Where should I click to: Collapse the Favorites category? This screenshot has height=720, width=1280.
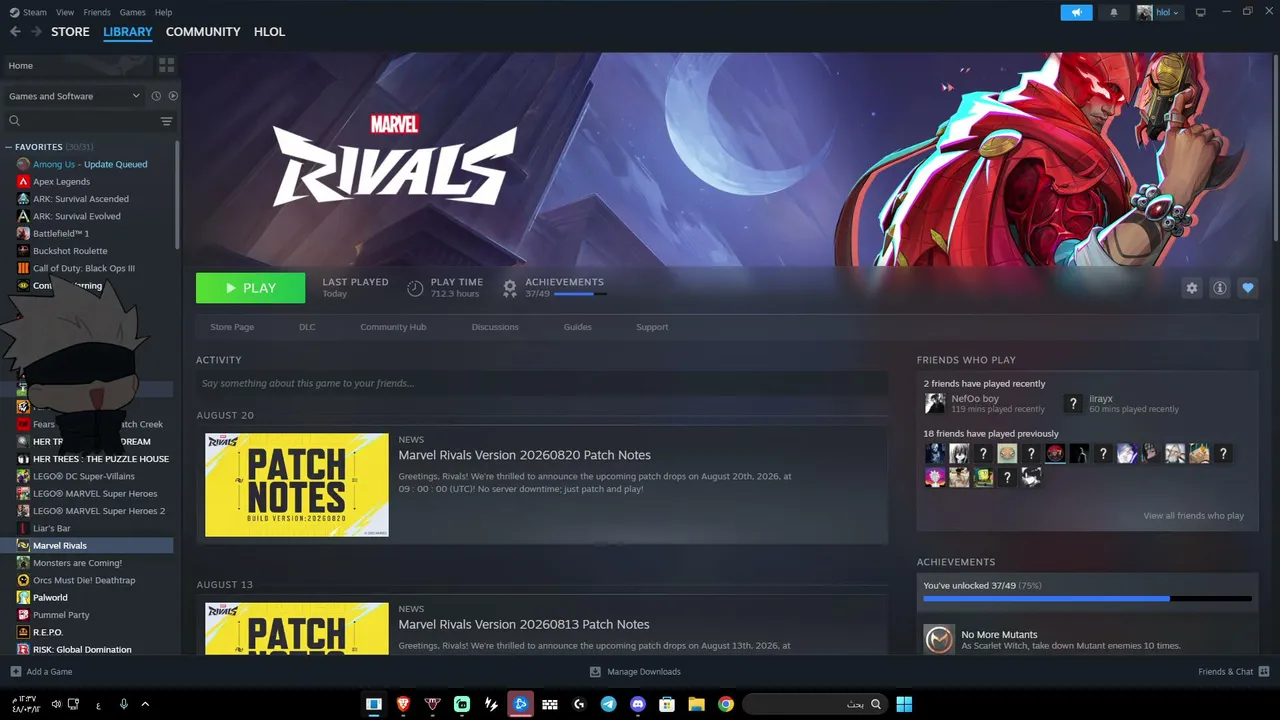(10, 147)
